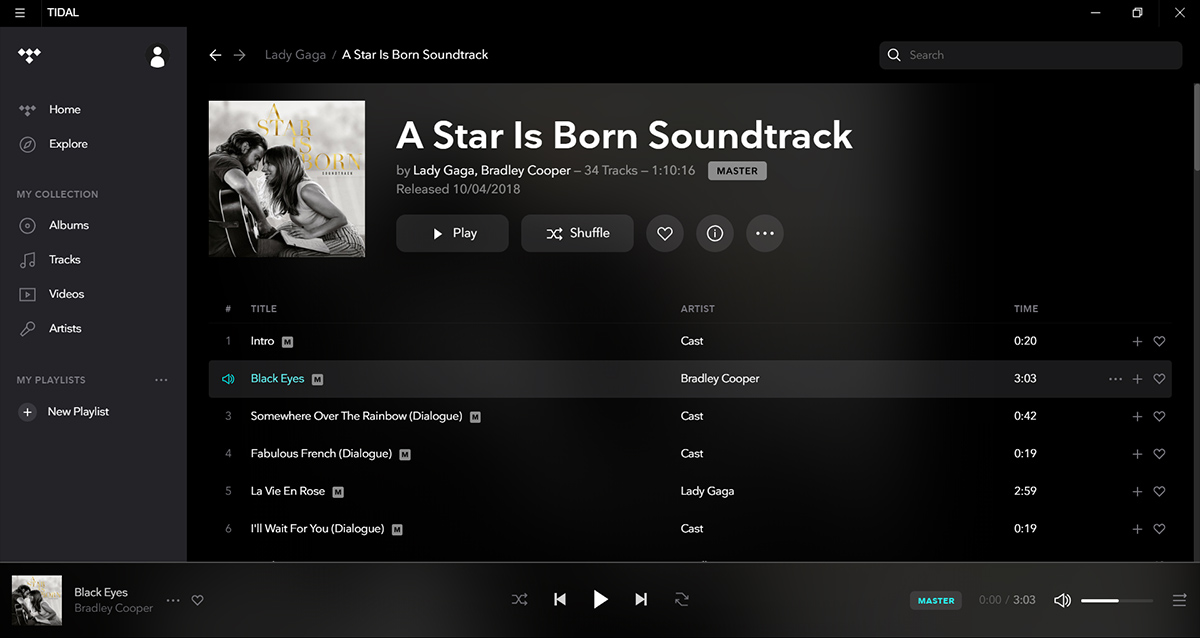
Task: Adjust the volume slider
Action: 1117,600
